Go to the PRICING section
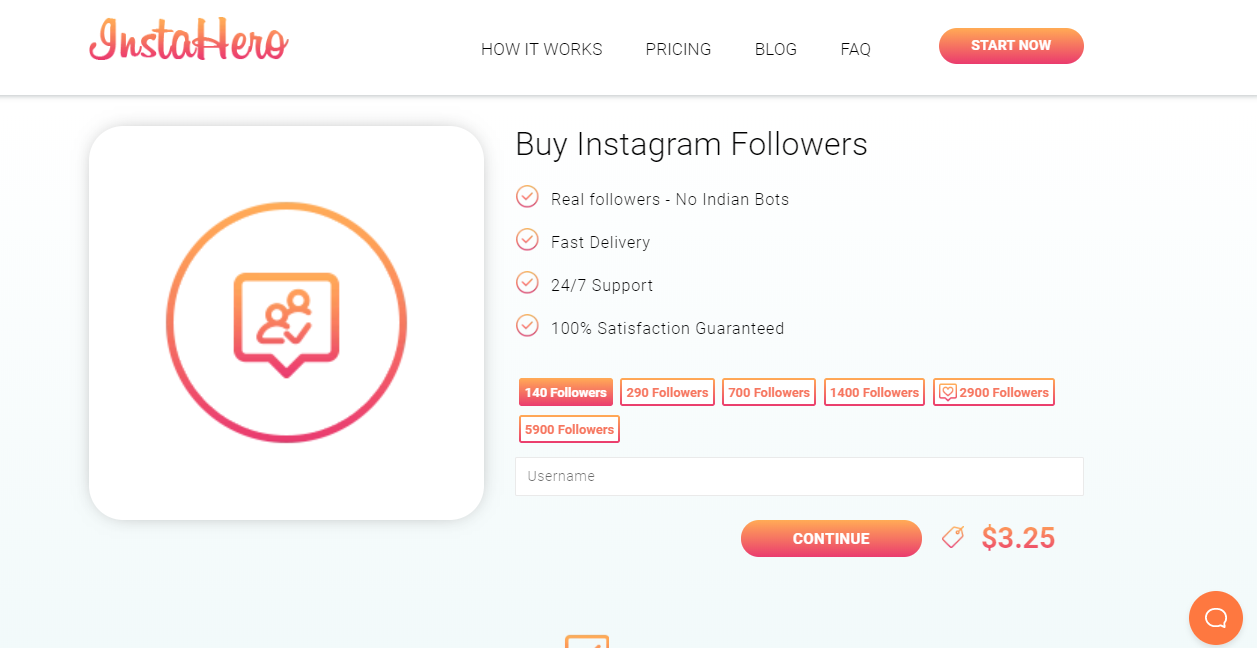The height and width of the screenshot is (648, 1257). pyautogui.click(x=678, y=49)
